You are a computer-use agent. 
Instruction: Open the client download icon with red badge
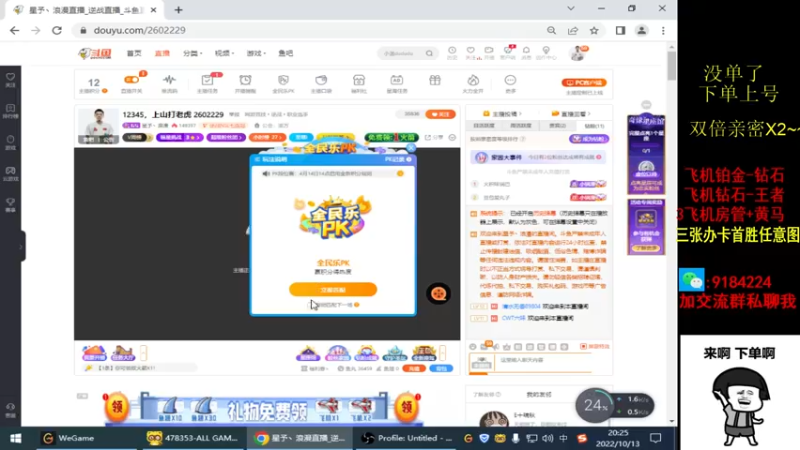click(508, 50)
